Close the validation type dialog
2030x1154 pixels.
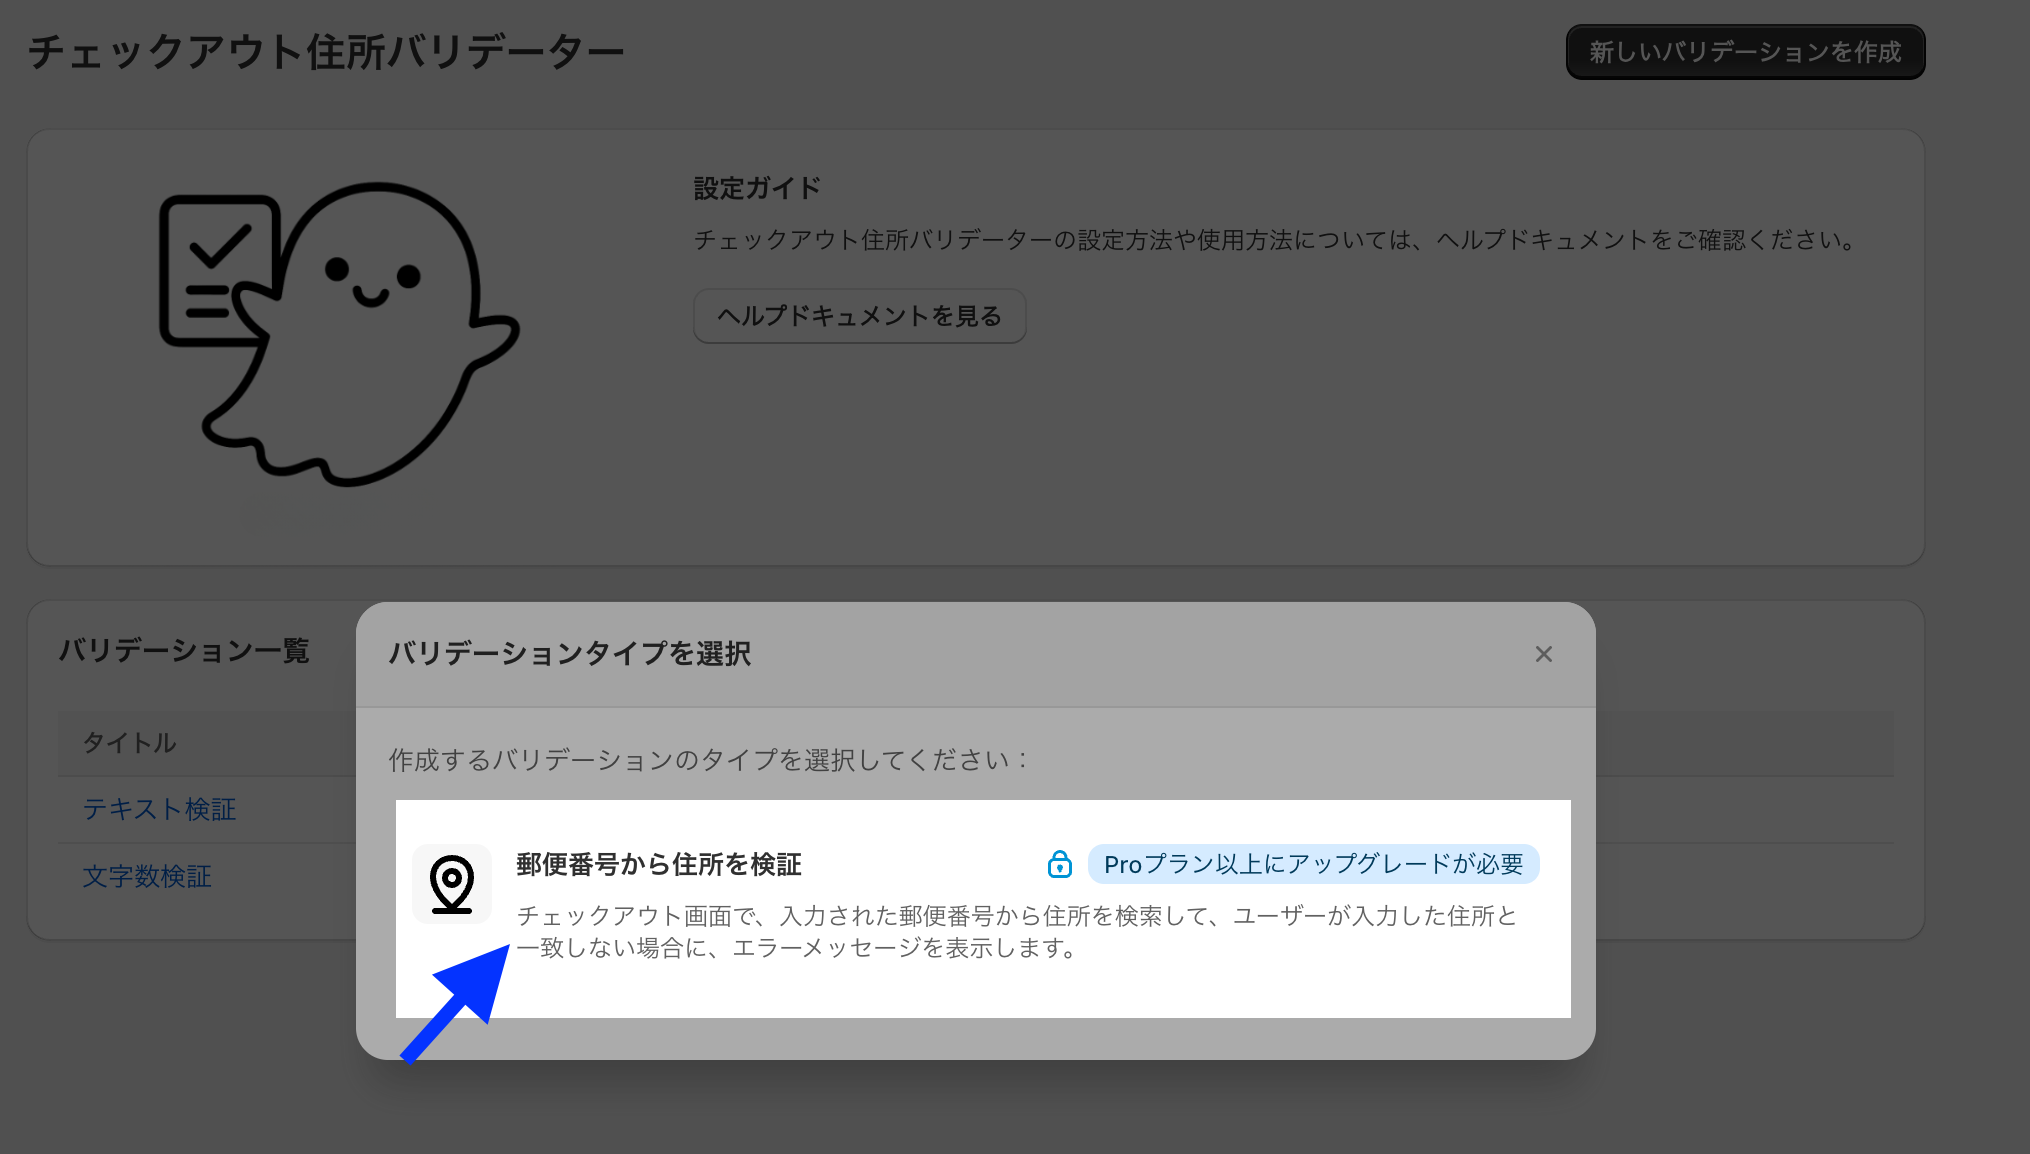tap(1544, 654)
